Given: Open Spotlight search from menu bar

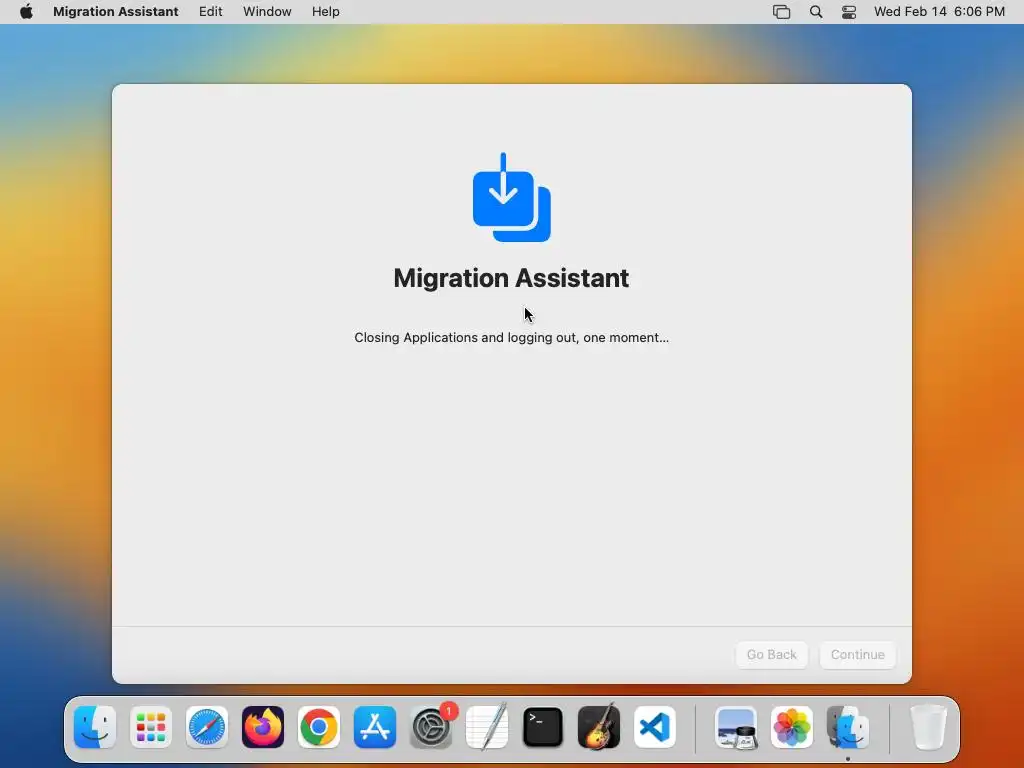Looking at the screenshot, I should (816, 12).
